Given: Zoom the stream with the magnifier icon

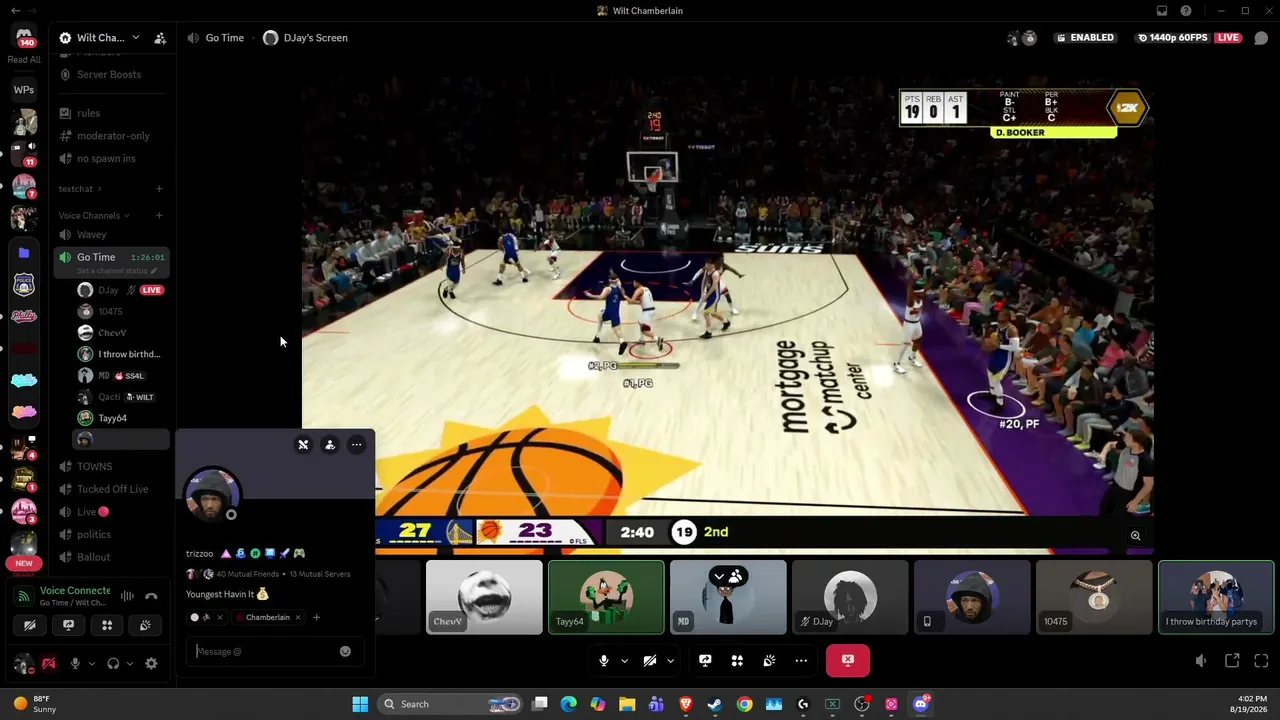Looking at the screenshot, I should pyautogui.click(x=1135, y=536).
